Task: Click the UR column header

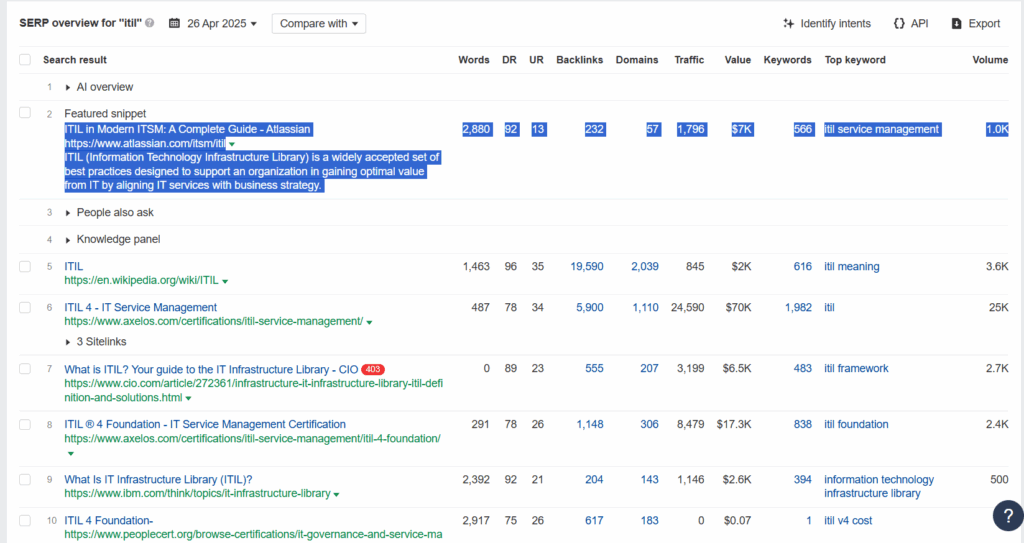Action: click(x=536, y=59)
